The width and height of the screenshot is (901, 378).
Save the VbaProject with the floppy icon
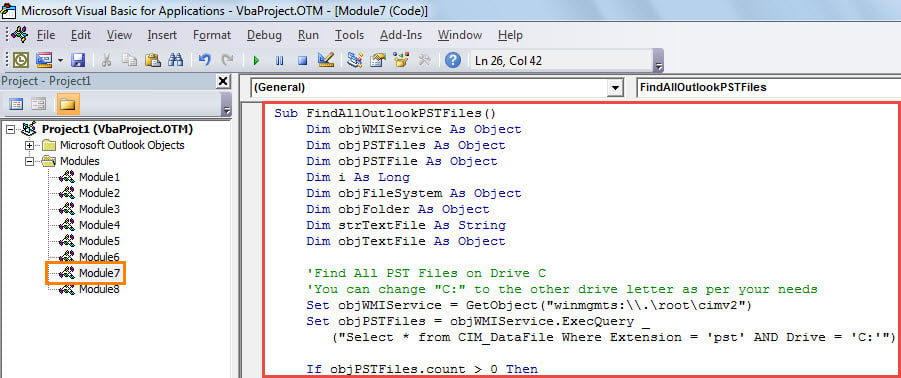(x=78, y=60)
